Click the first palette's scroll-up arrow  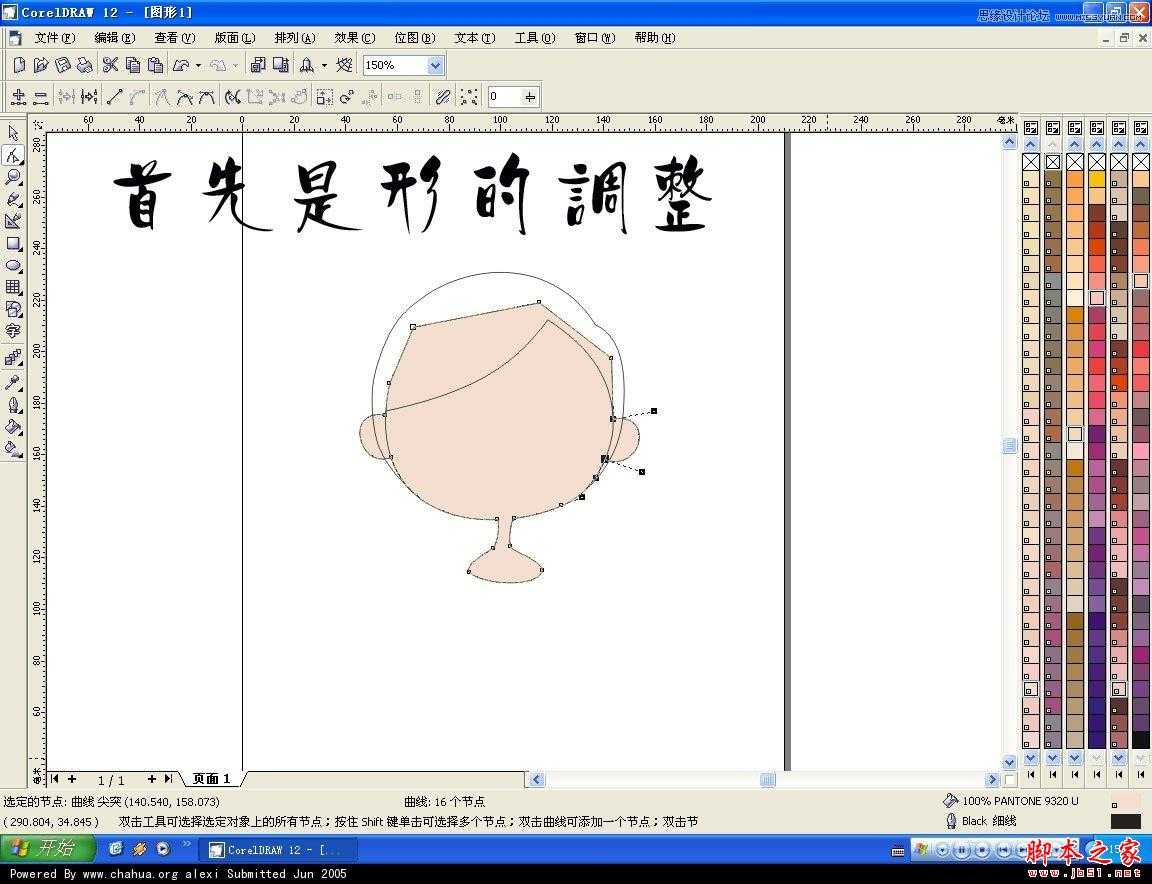pos(1031,144)
